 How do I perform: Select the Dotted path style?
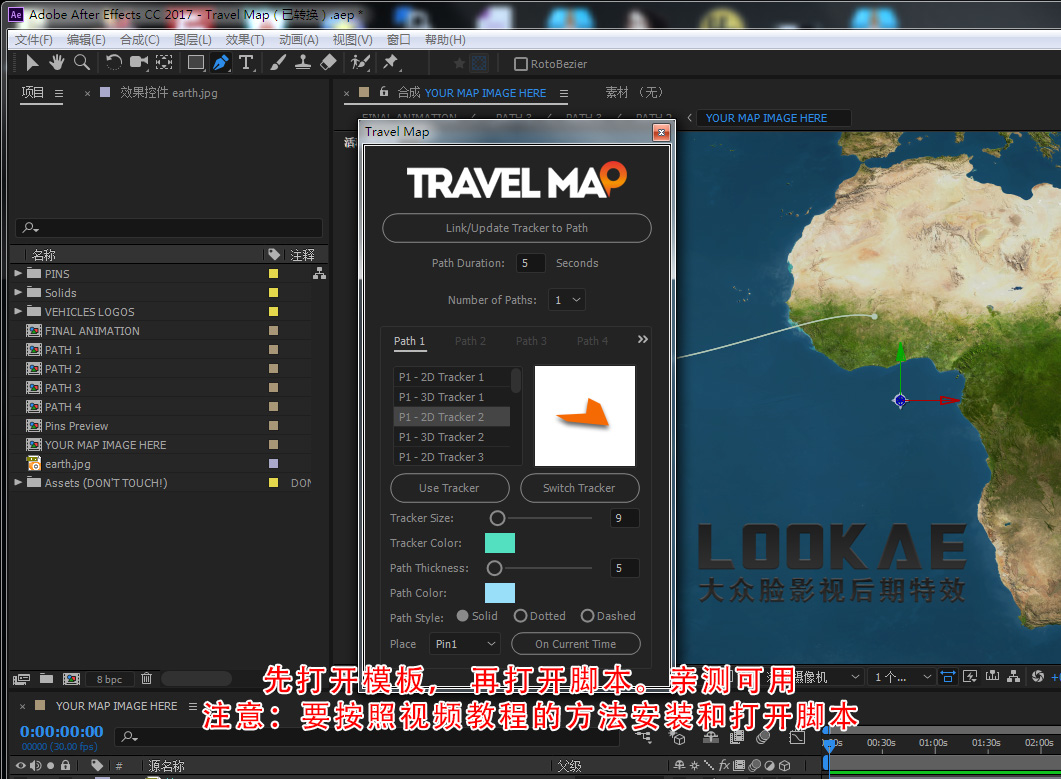coord(524,616)
